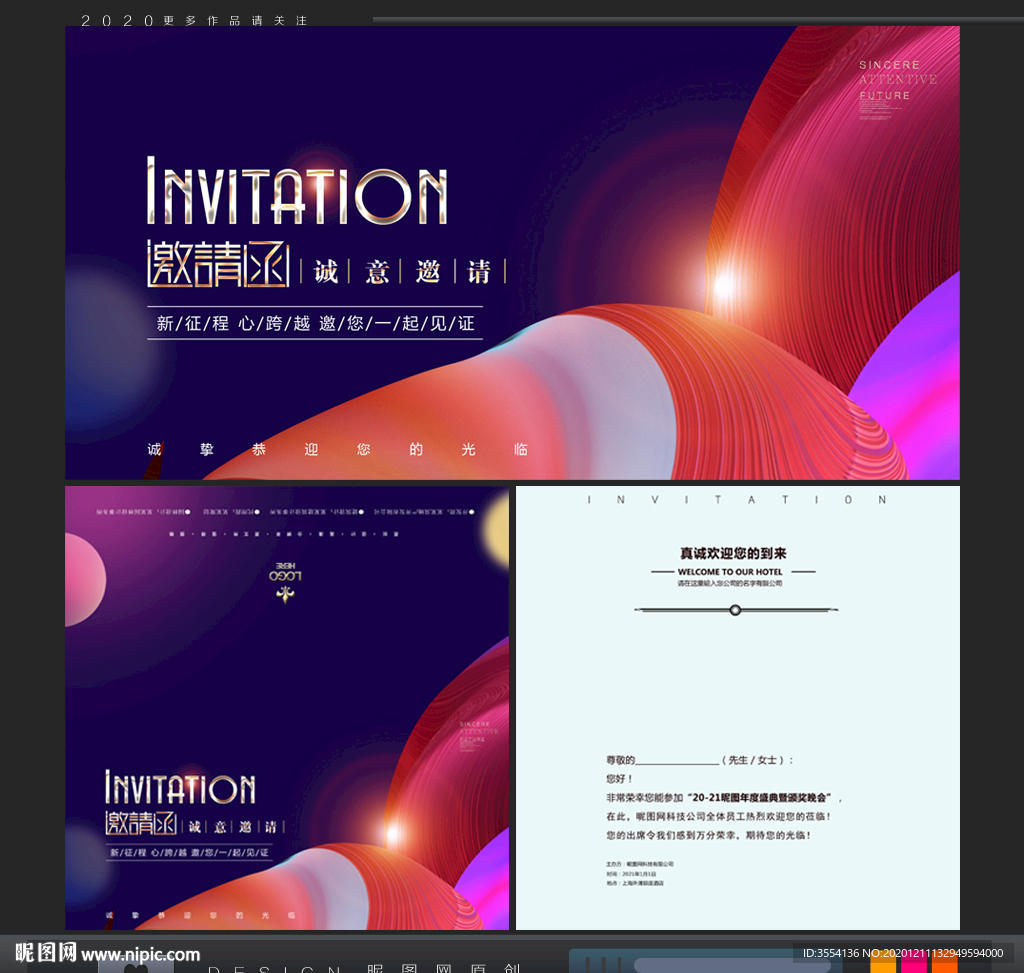The image size is (1024, 973).
Task: Click the glowing light flare on the large banner
Action: pos(726,286)
